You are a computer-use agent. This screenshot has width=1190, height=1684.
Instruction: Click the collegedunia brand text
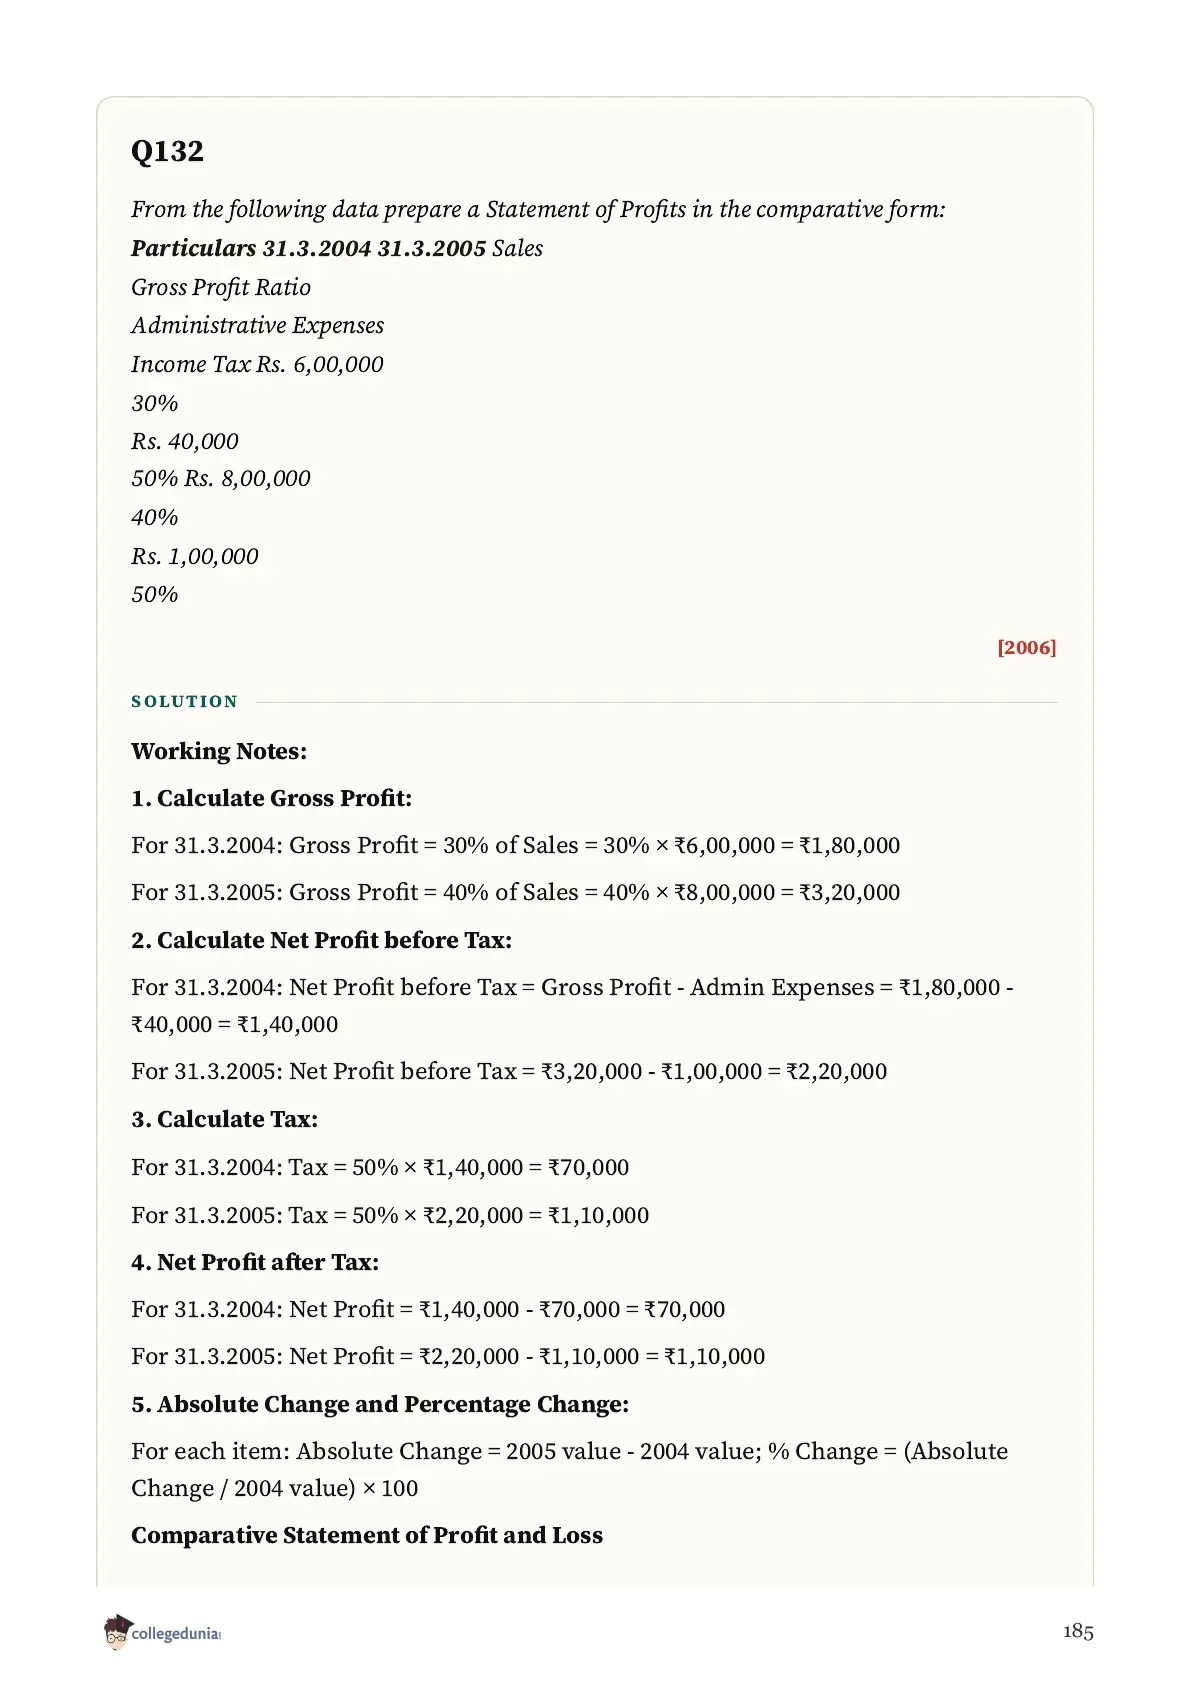(175, 1634)
